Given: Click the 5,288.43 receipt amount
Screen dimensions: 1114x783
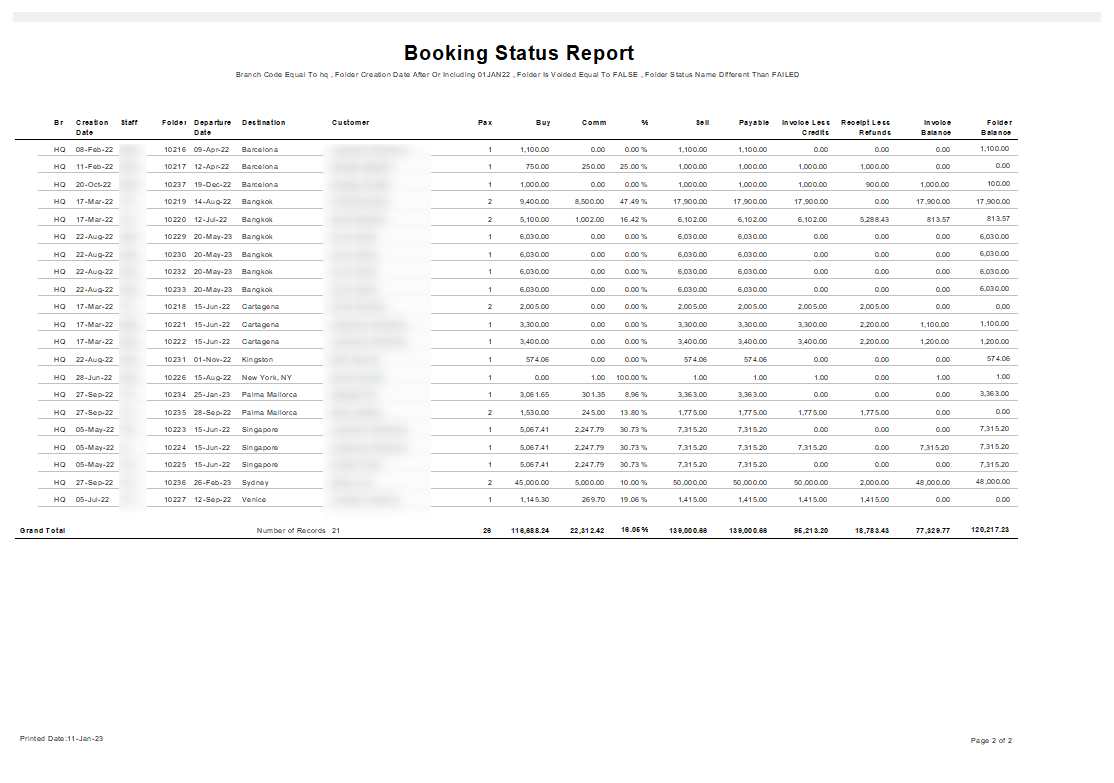Looking at the screenshot, I should click(x=874, y=220).
